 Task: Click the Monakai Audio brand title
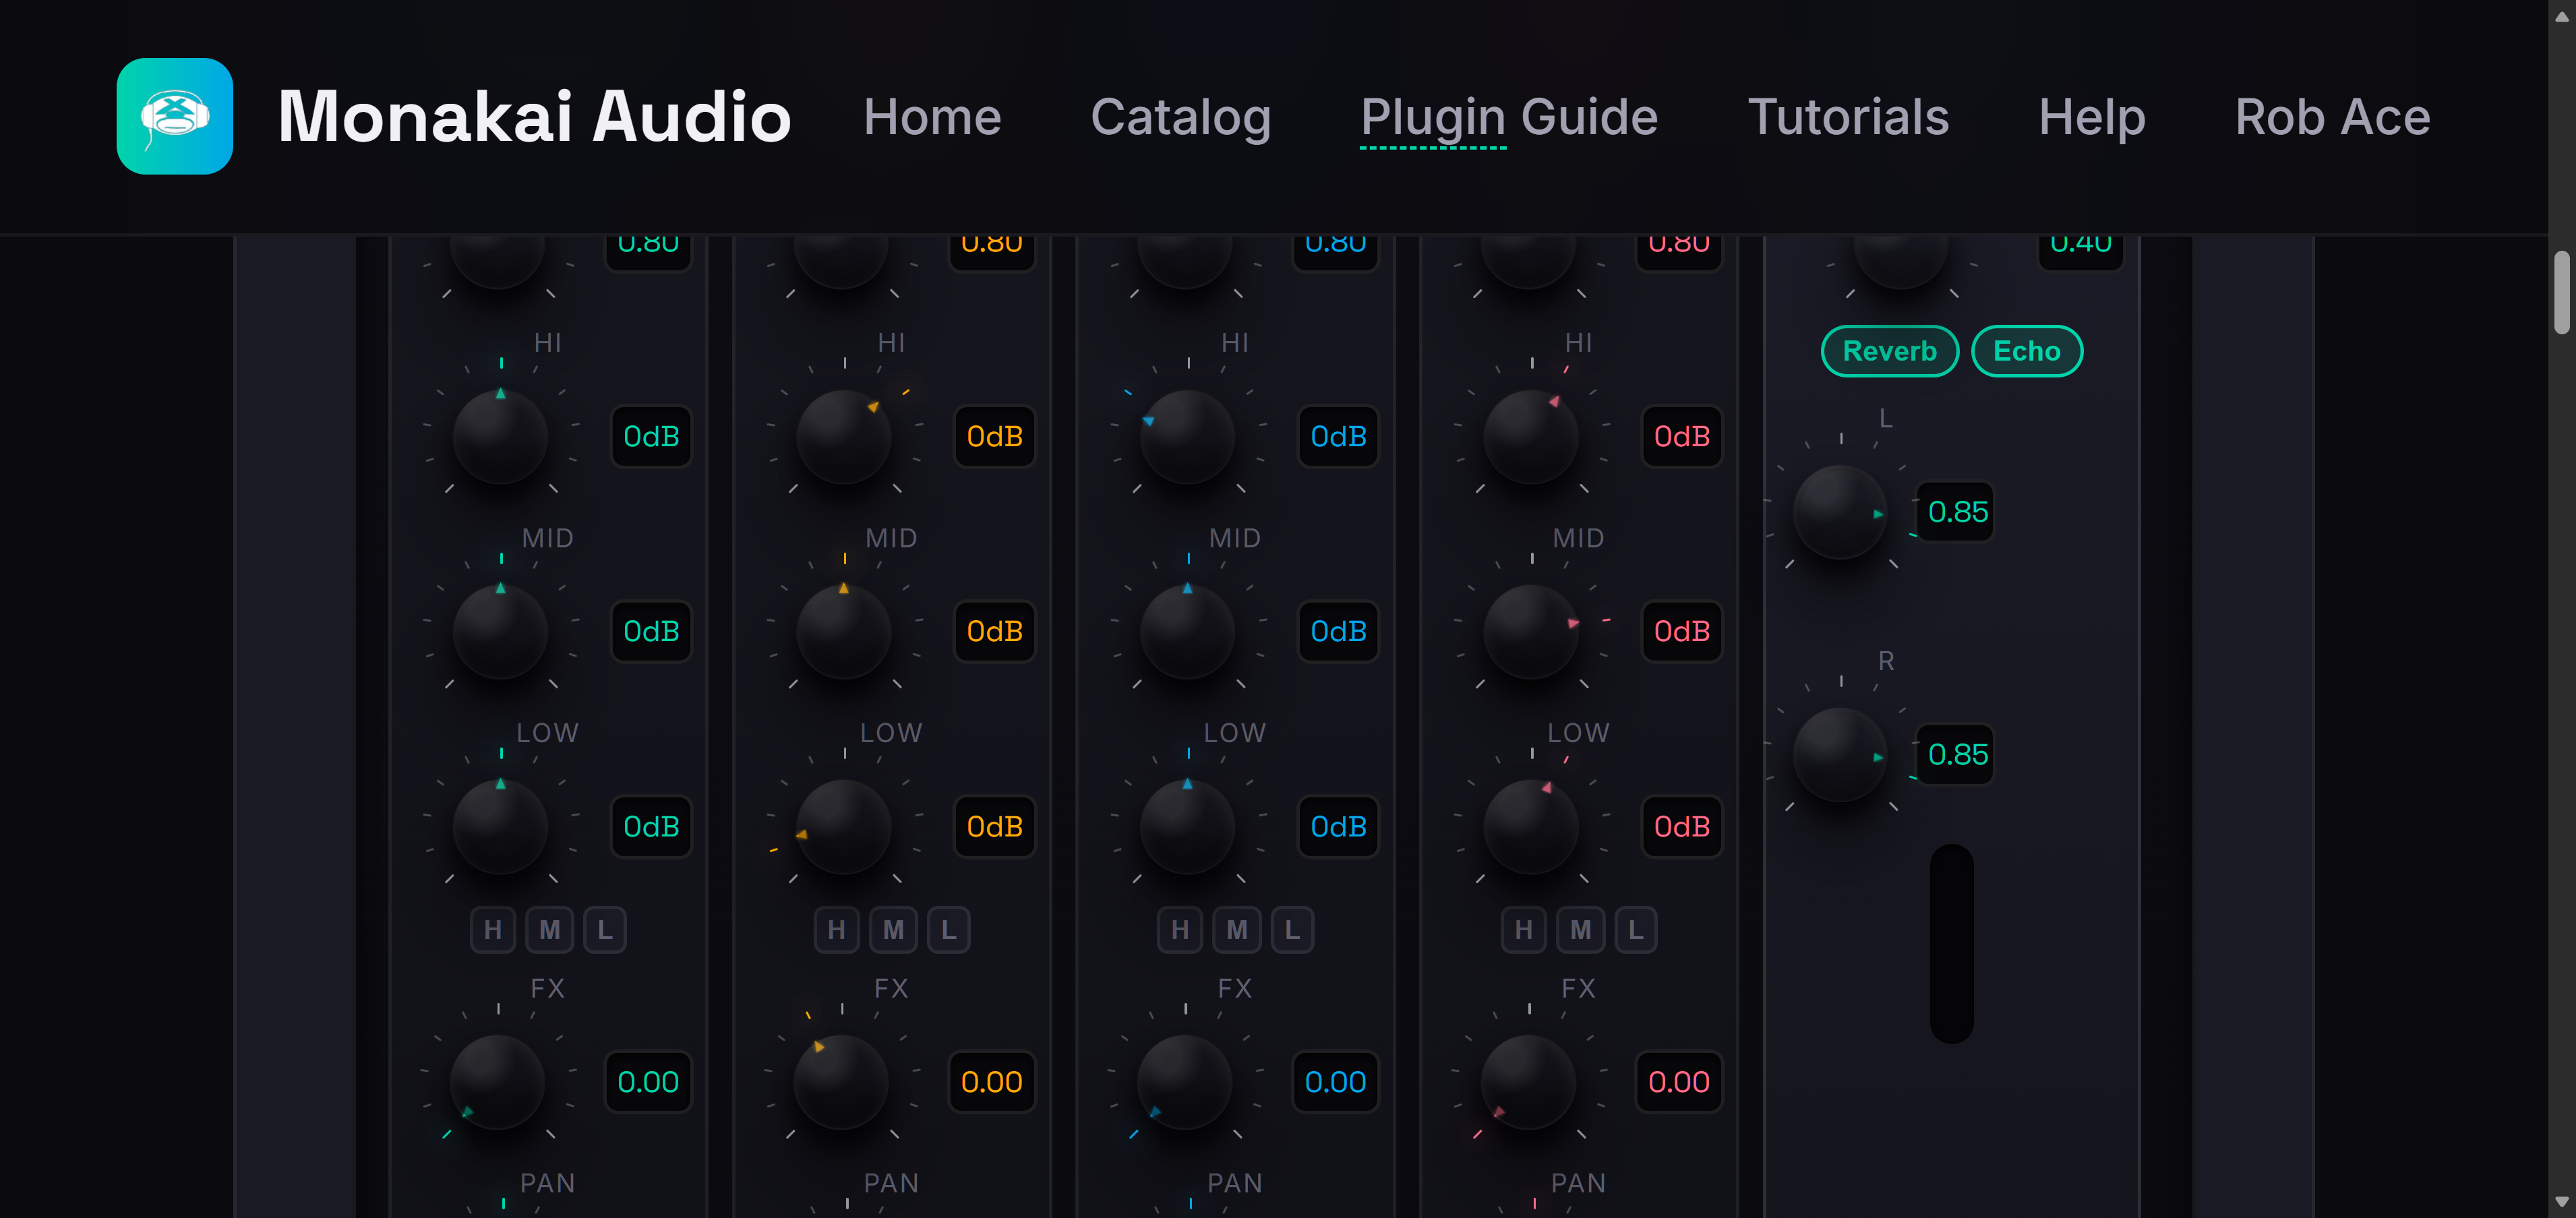[535, 117]
